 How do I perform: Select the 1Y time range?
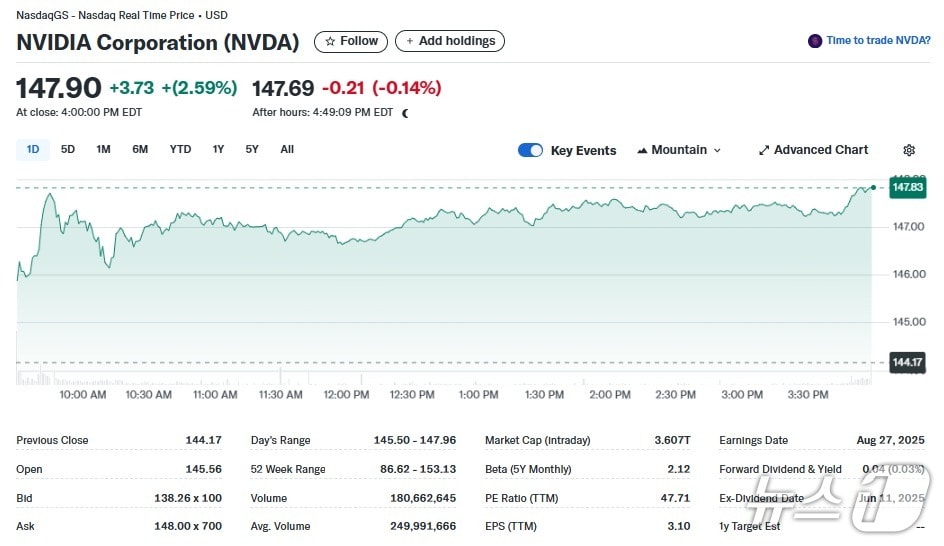[x=218, y=150]
